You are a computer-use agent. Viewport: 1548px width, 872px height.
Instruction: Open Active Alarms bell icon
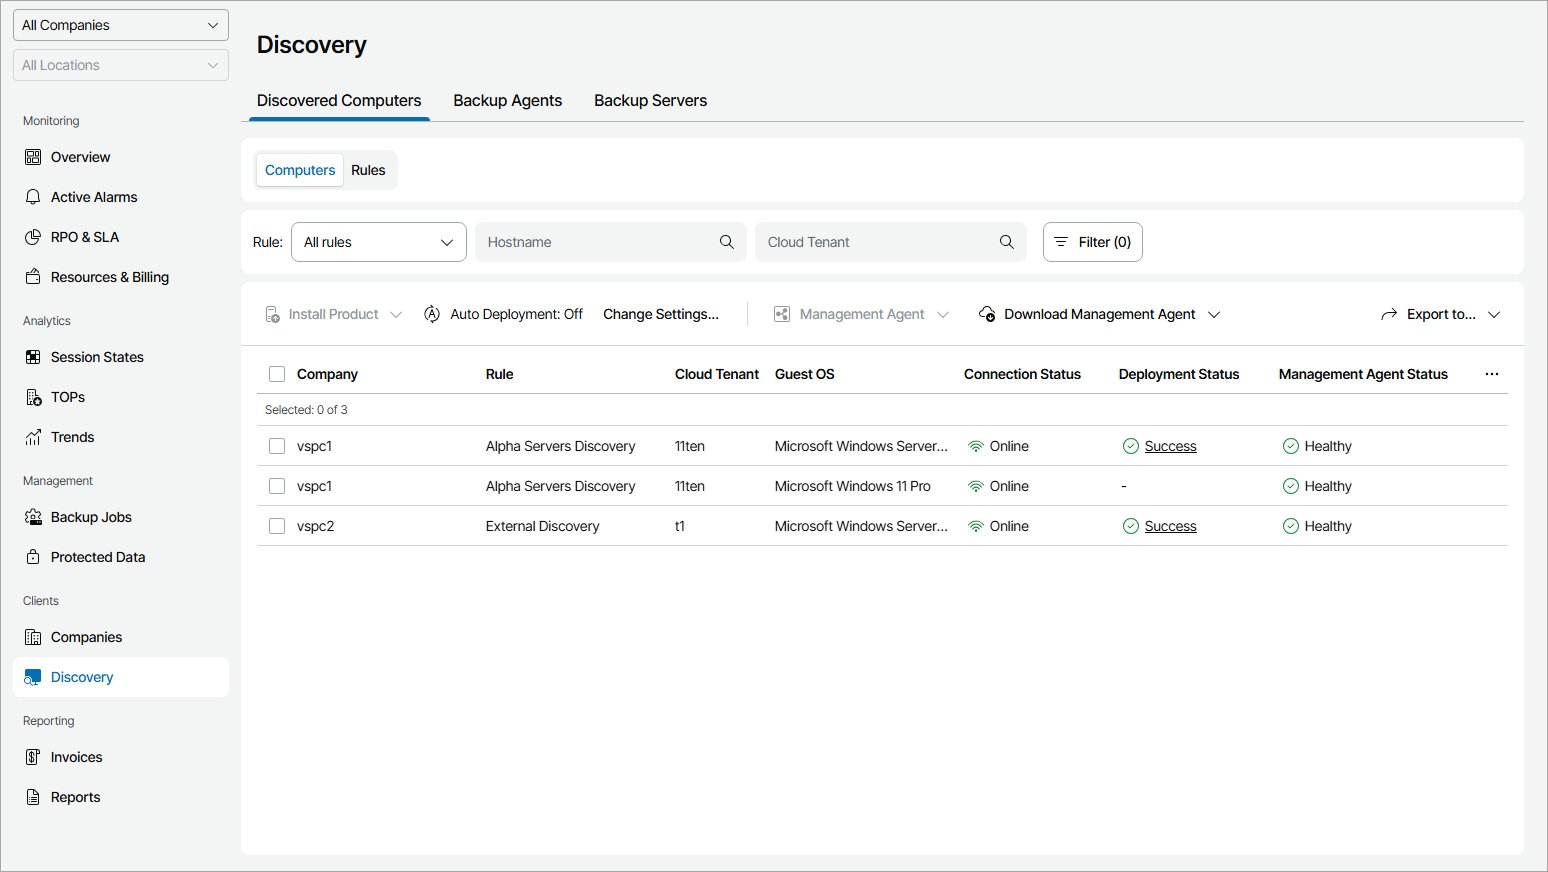tap(33, 197)
